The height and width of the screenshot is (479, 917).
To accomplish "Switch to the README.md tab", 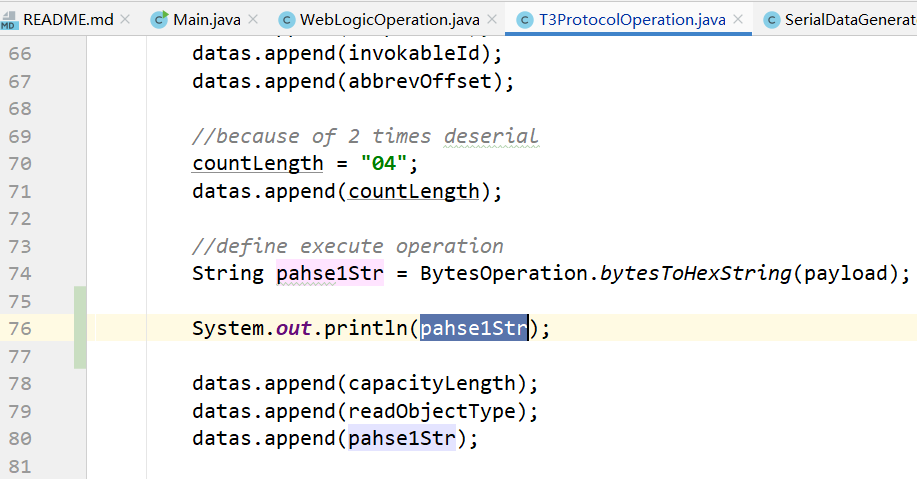I will pyautogui.click(x=68, y=19).
